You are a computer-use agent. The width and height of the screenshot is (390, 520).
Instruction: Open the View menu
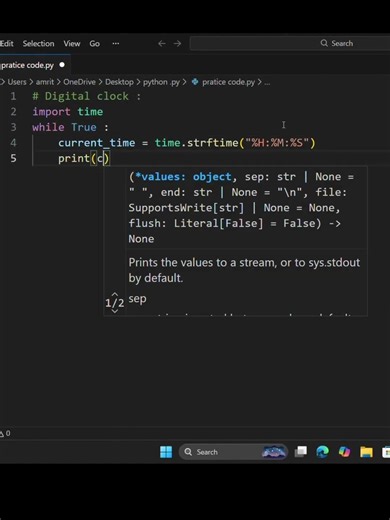72,44
